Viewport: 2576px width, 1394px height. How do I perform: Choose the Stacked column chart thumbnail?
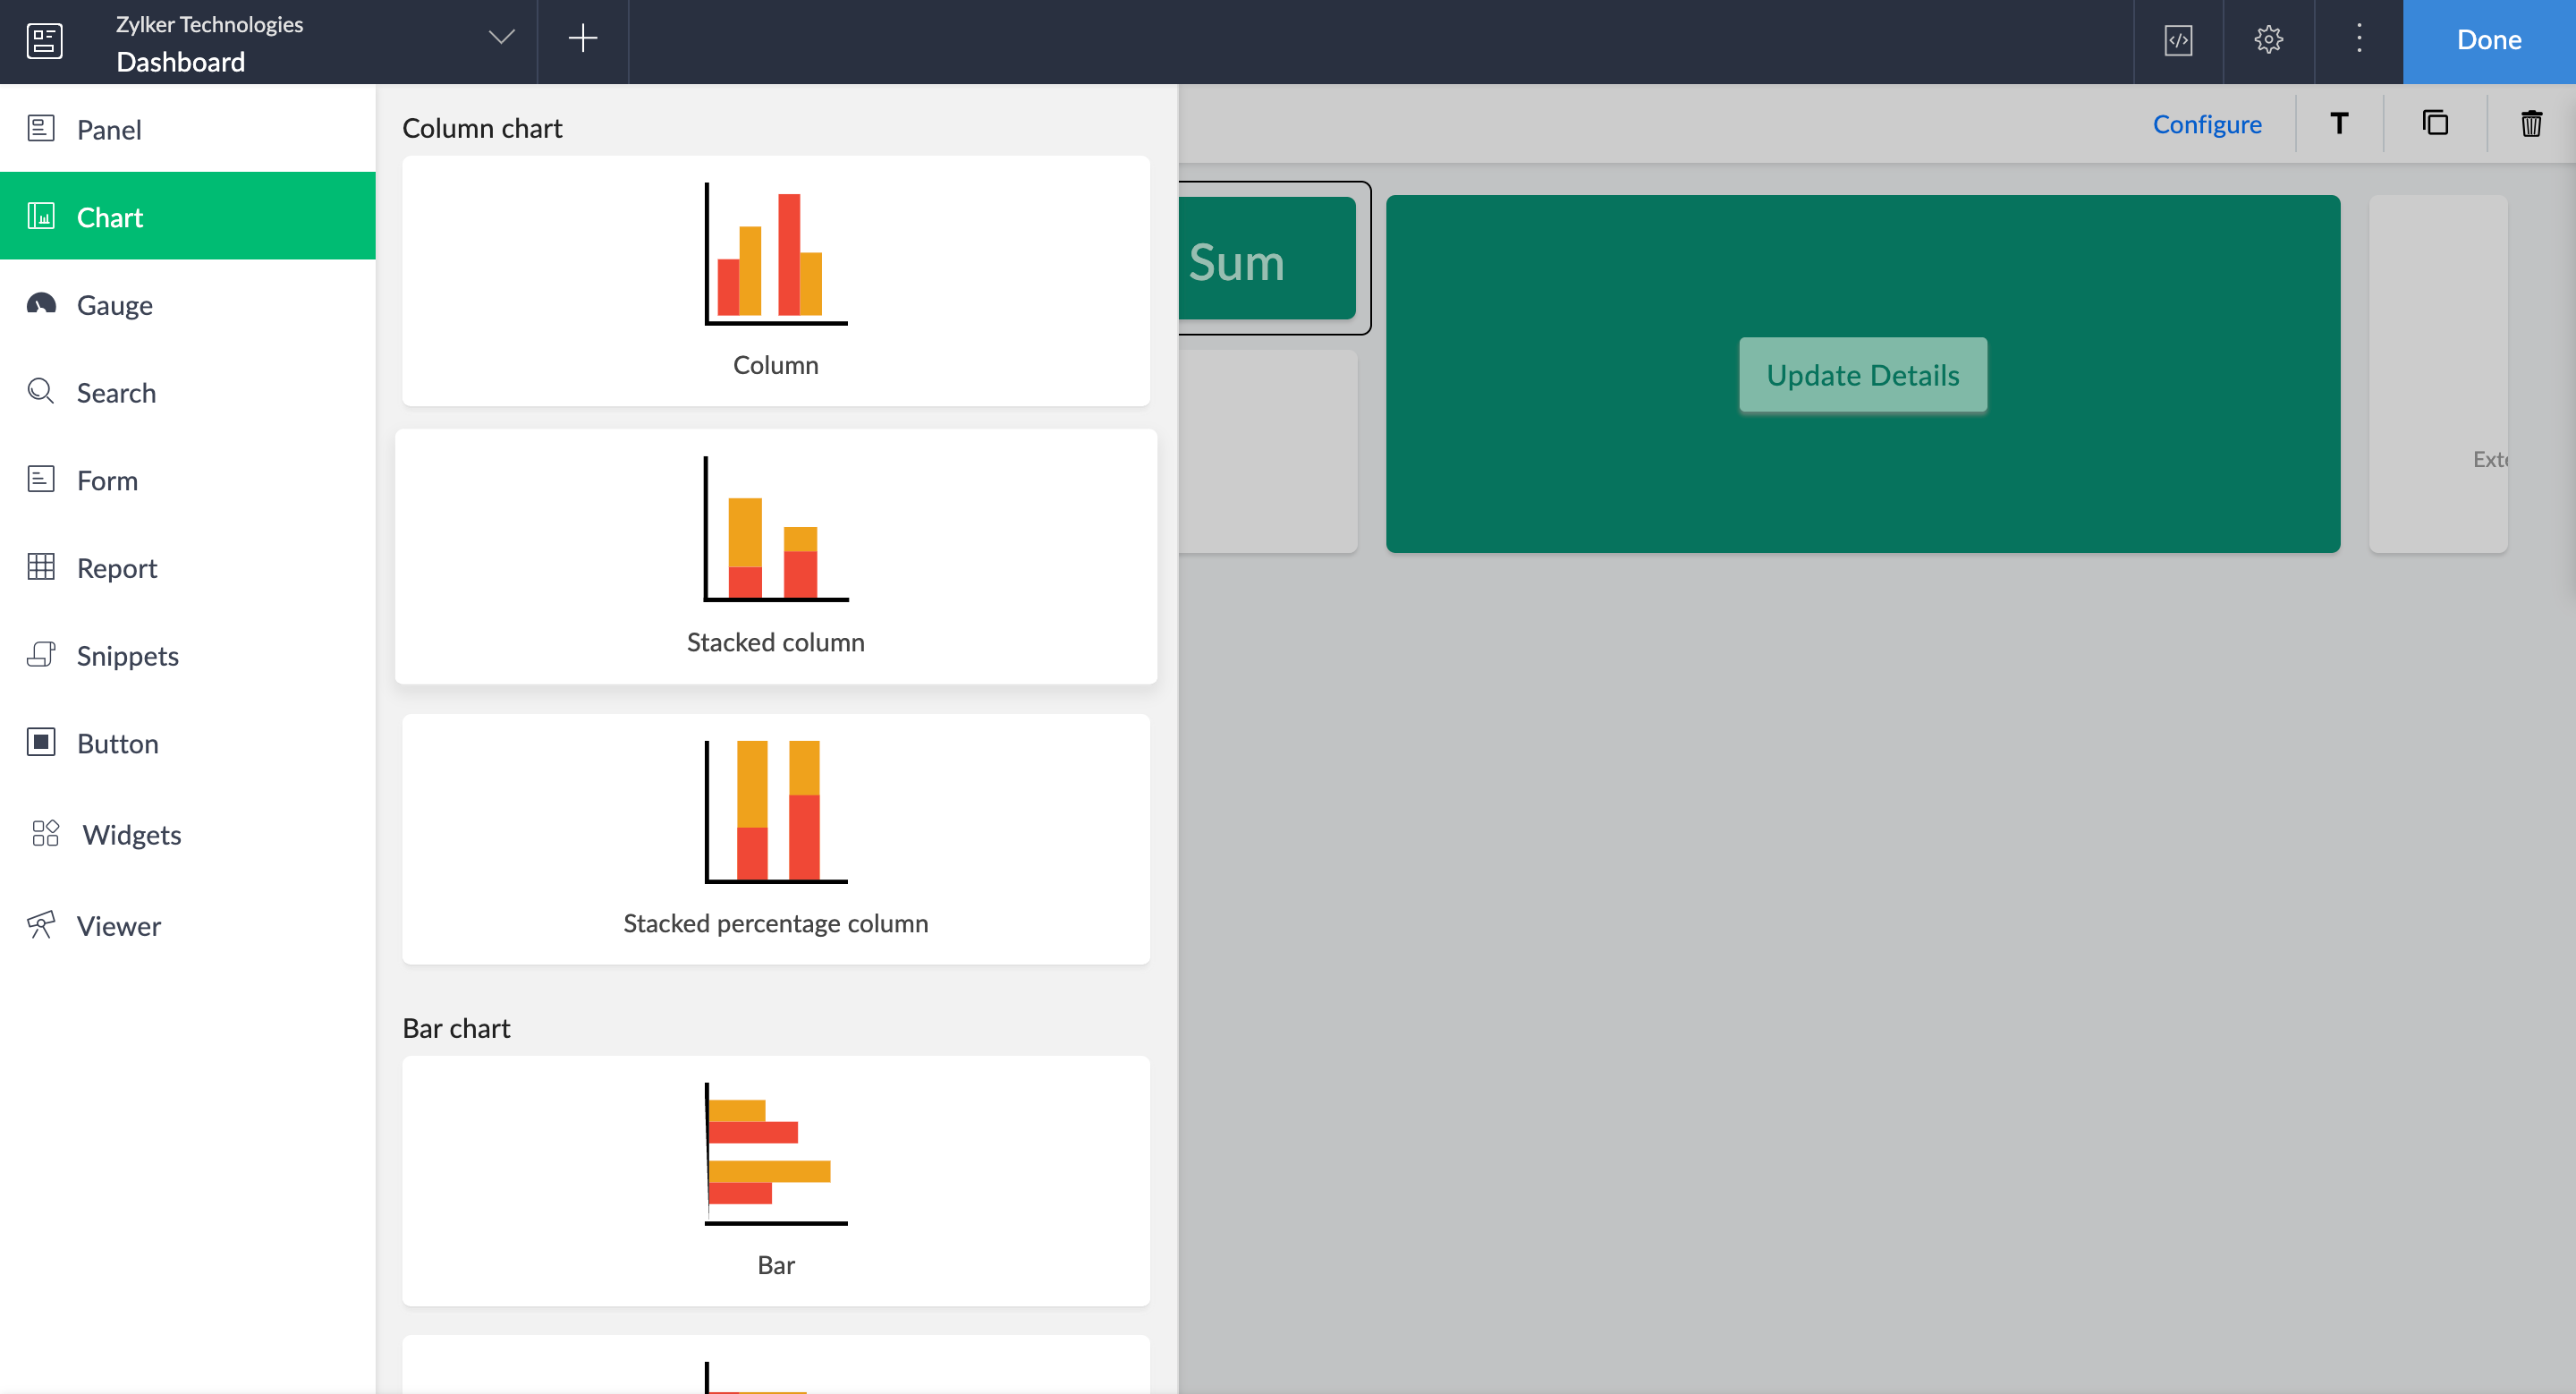pos(775,557)
